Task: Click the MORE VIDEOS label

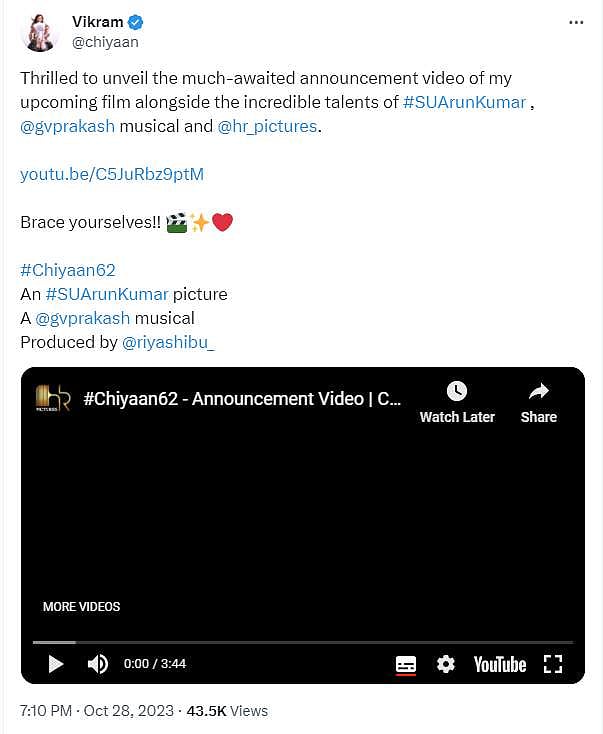Action: (x=81, y=607)
